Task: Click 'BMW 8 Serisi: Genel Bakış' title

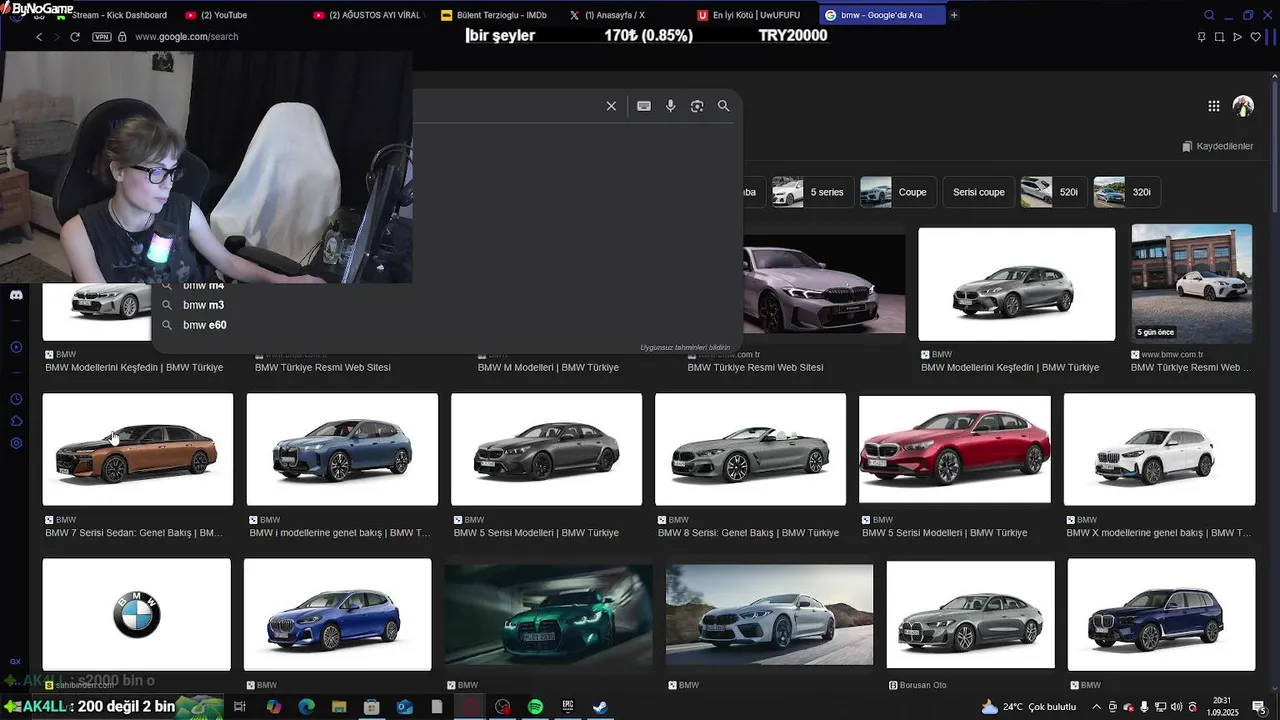Action: (x=748, y=533)
